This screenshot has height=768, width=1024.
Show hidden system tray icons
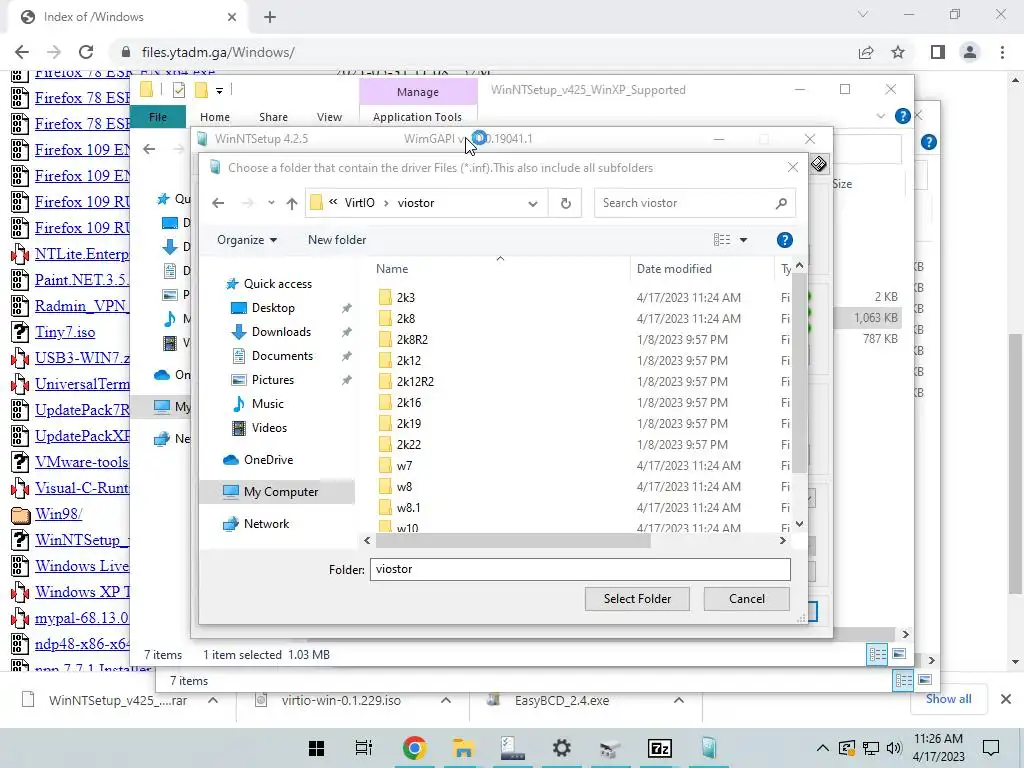[822, 748]
